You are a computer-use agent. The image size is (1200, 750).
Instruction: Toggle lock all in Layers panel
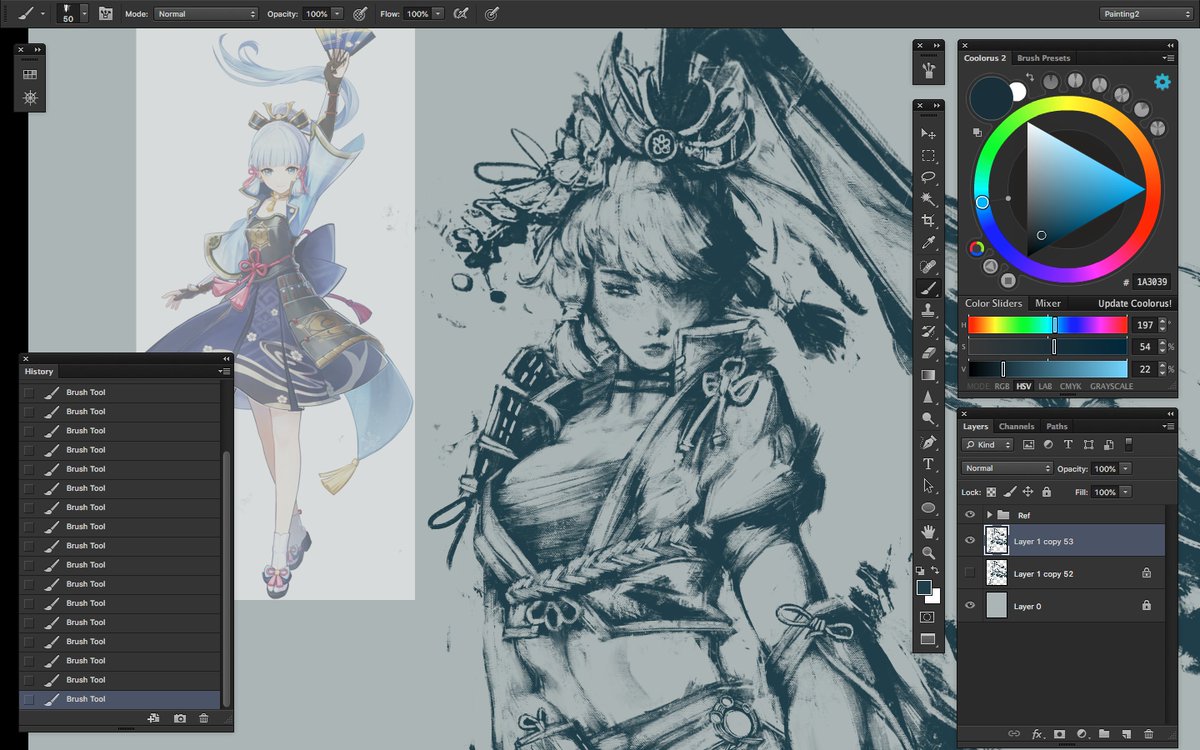pos(1047,492)
